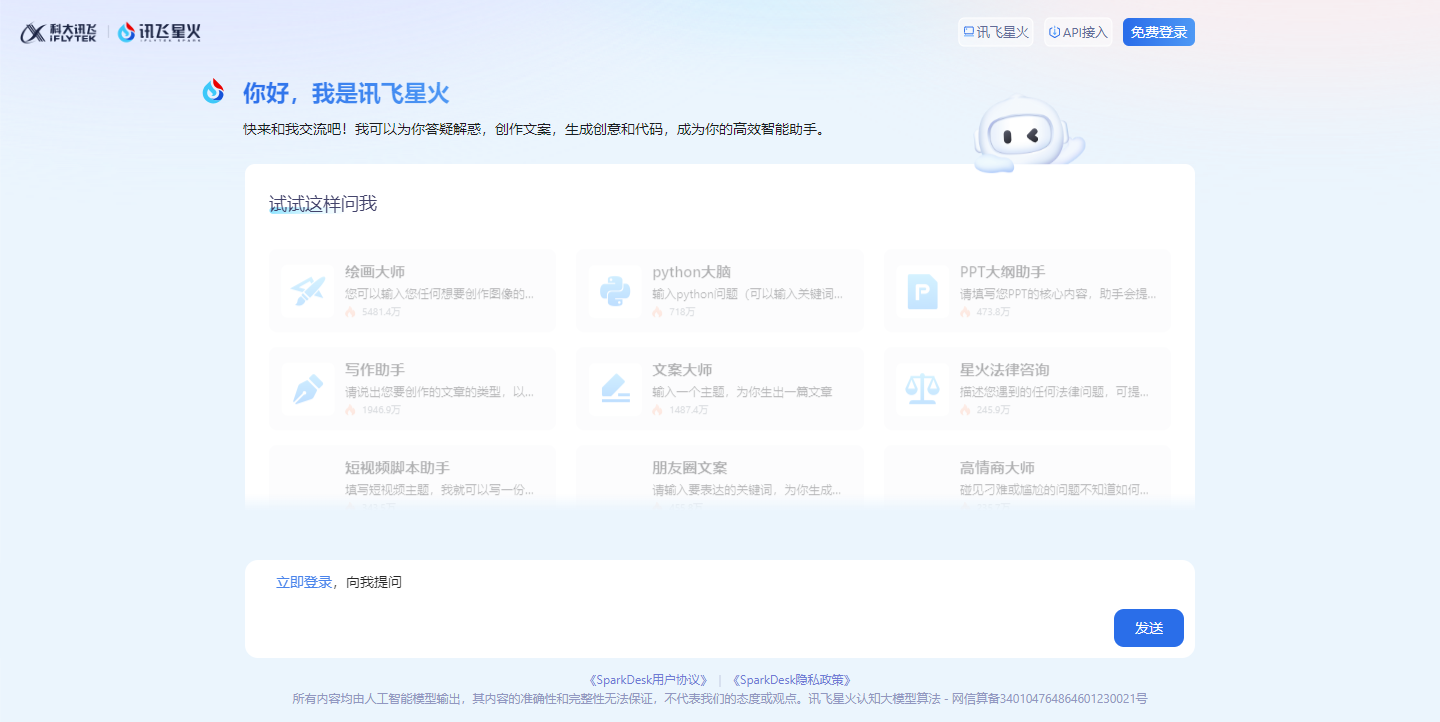Image resolution: width=1440 pixels, height=722 pixels.
Task: Click the 立即登录 link
Action: [x=304, y=582]
